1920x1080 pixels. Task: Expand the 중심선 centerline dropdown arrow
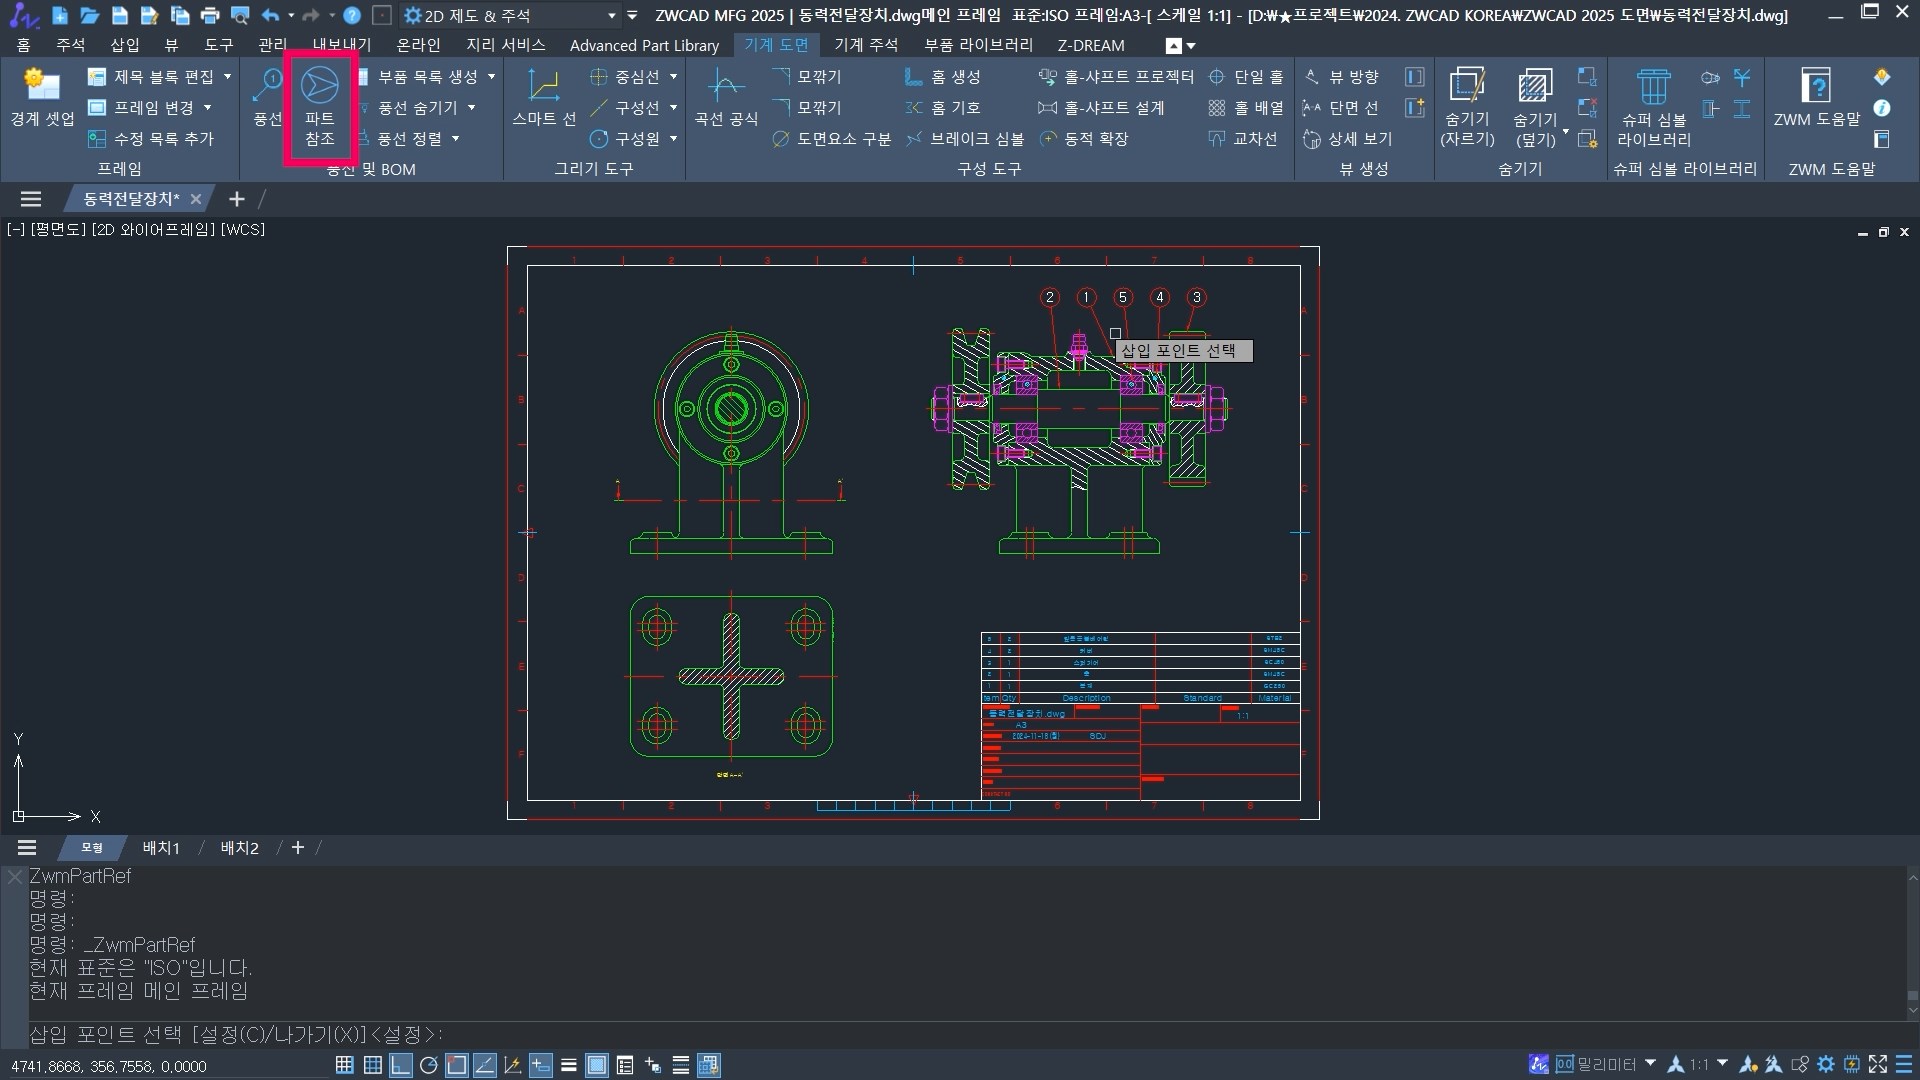tap(673, 77)
